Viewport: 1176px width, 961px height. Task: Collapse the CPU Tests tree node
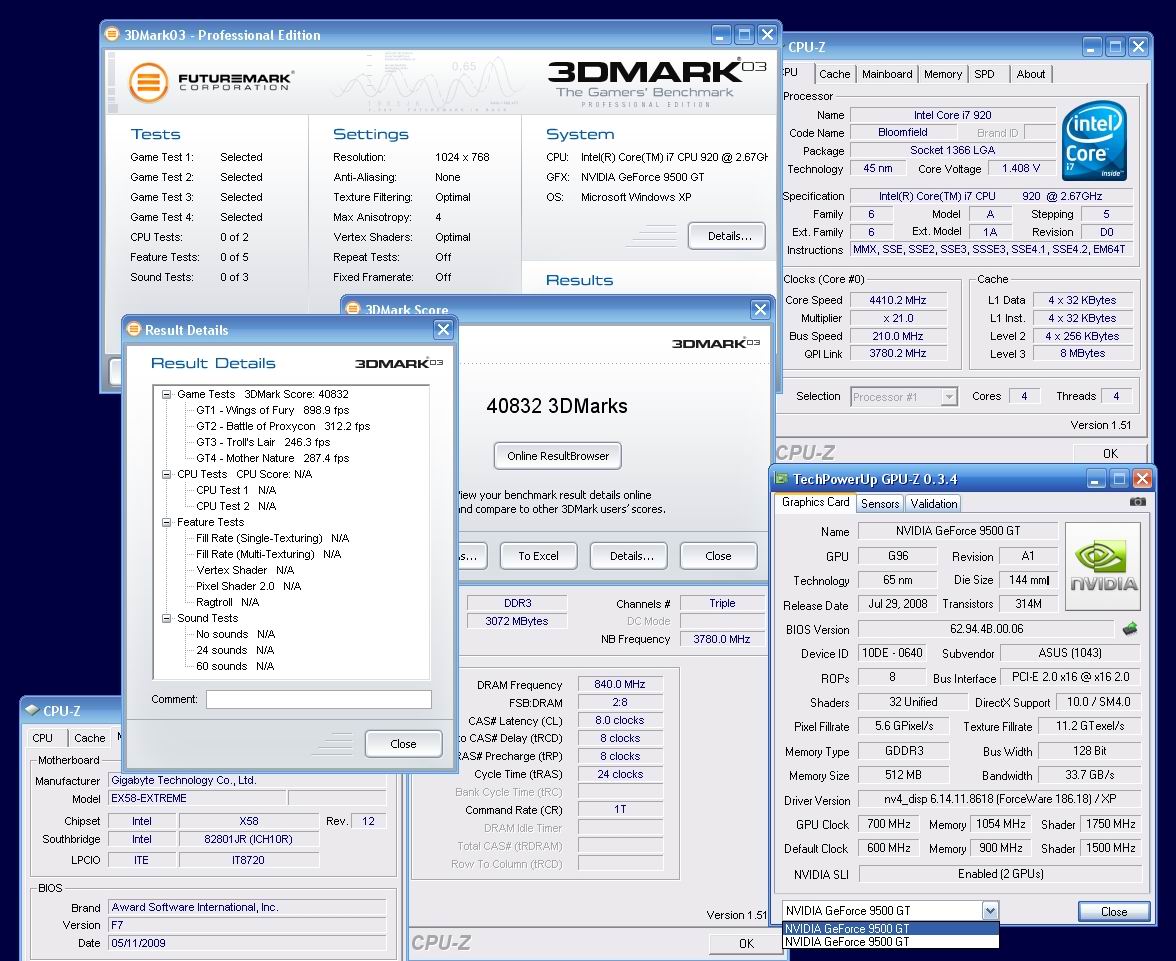166,474
